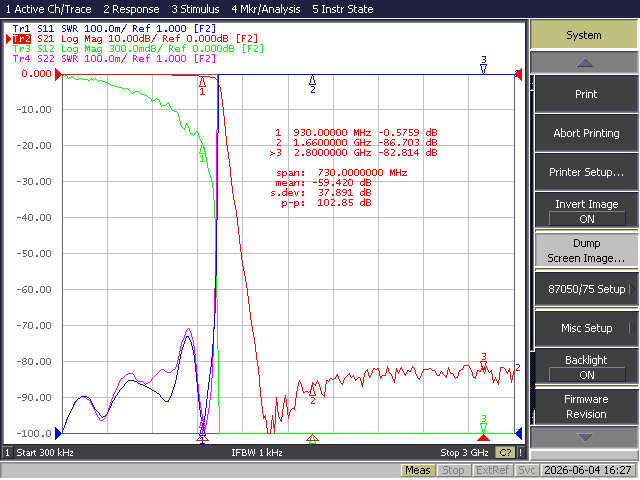
Task: Click the mean -59.420 dB statistic
Action: click(323, 182)
